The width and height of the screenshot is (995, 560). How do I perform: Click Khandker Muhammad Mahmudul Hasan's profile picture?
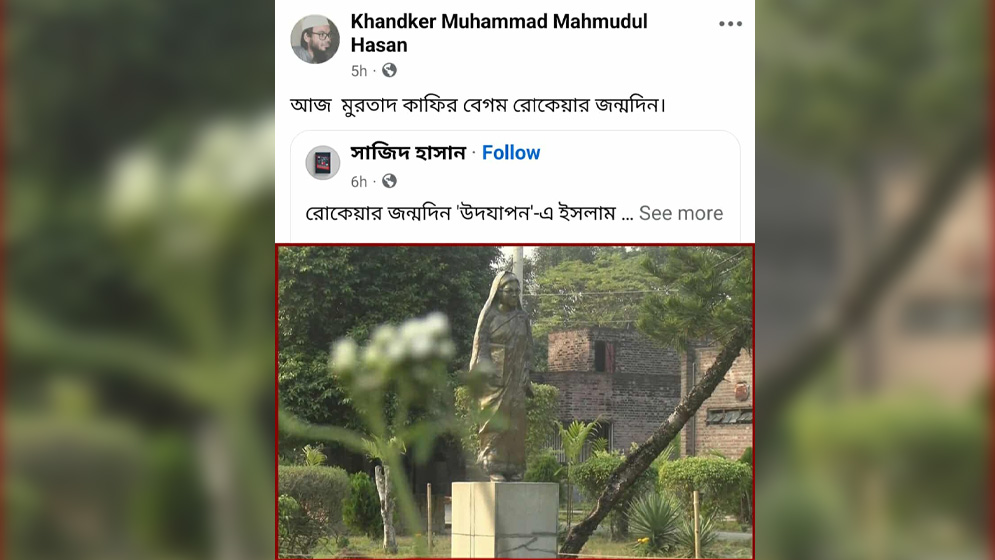(315, 39)
